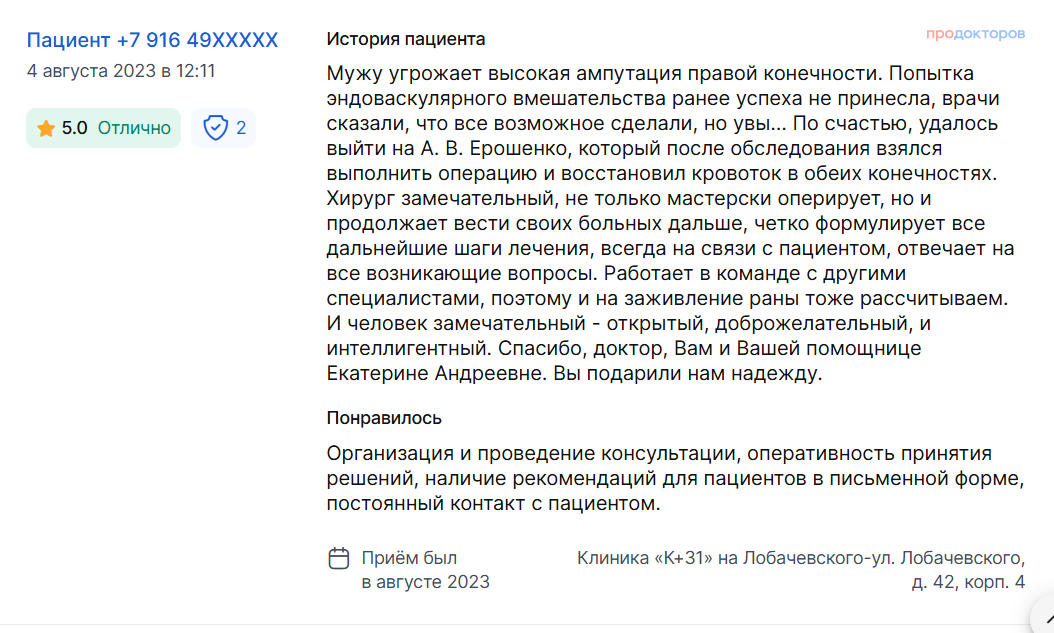This screenshot has height=633, width=1054.
Task: Click the closing line Вы подарили нам надежду
Action: [688, 374]
